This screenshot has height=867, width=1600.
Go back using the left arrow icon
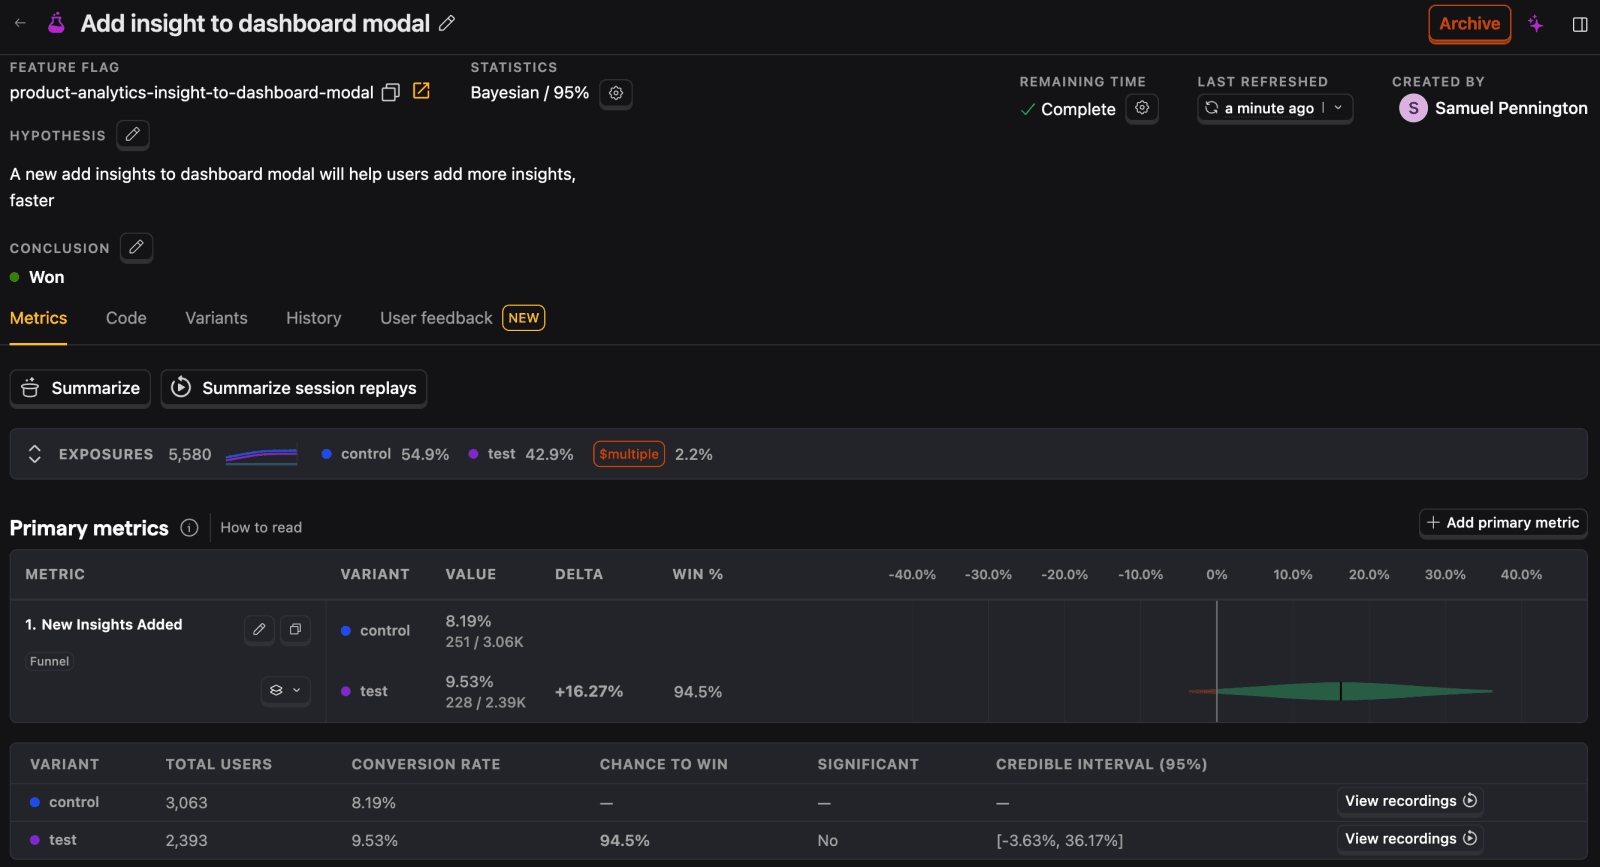coord(20,23)
